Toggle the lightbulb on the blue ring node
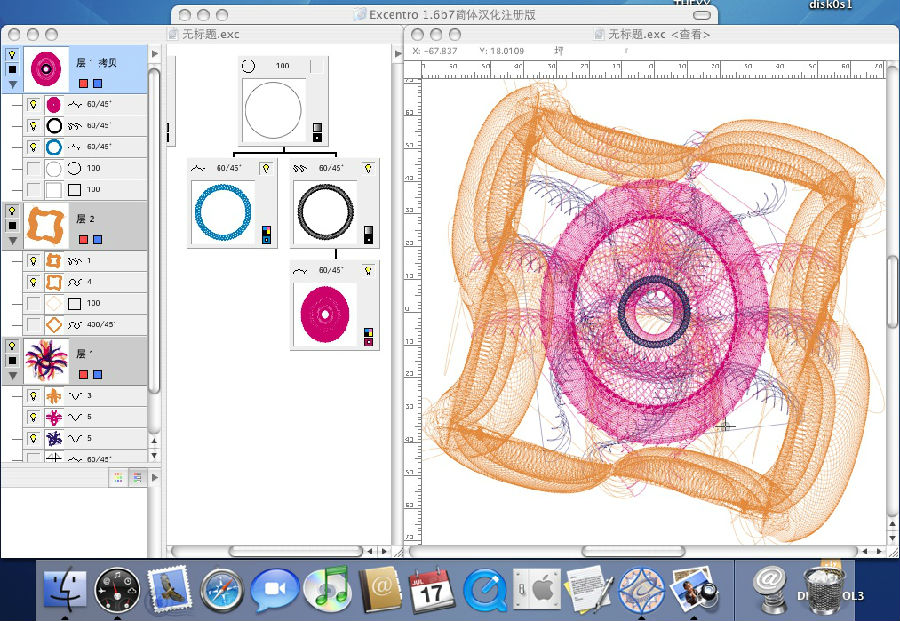Viewport: 900px width, 621px height. (x=266, y=168)
